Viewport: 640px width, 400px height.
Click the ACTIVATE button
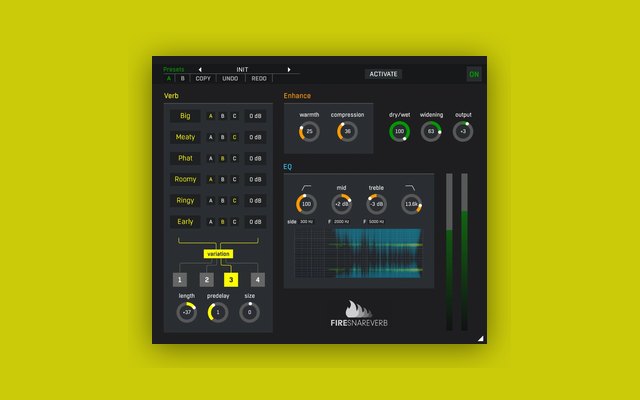coord(383,74)
